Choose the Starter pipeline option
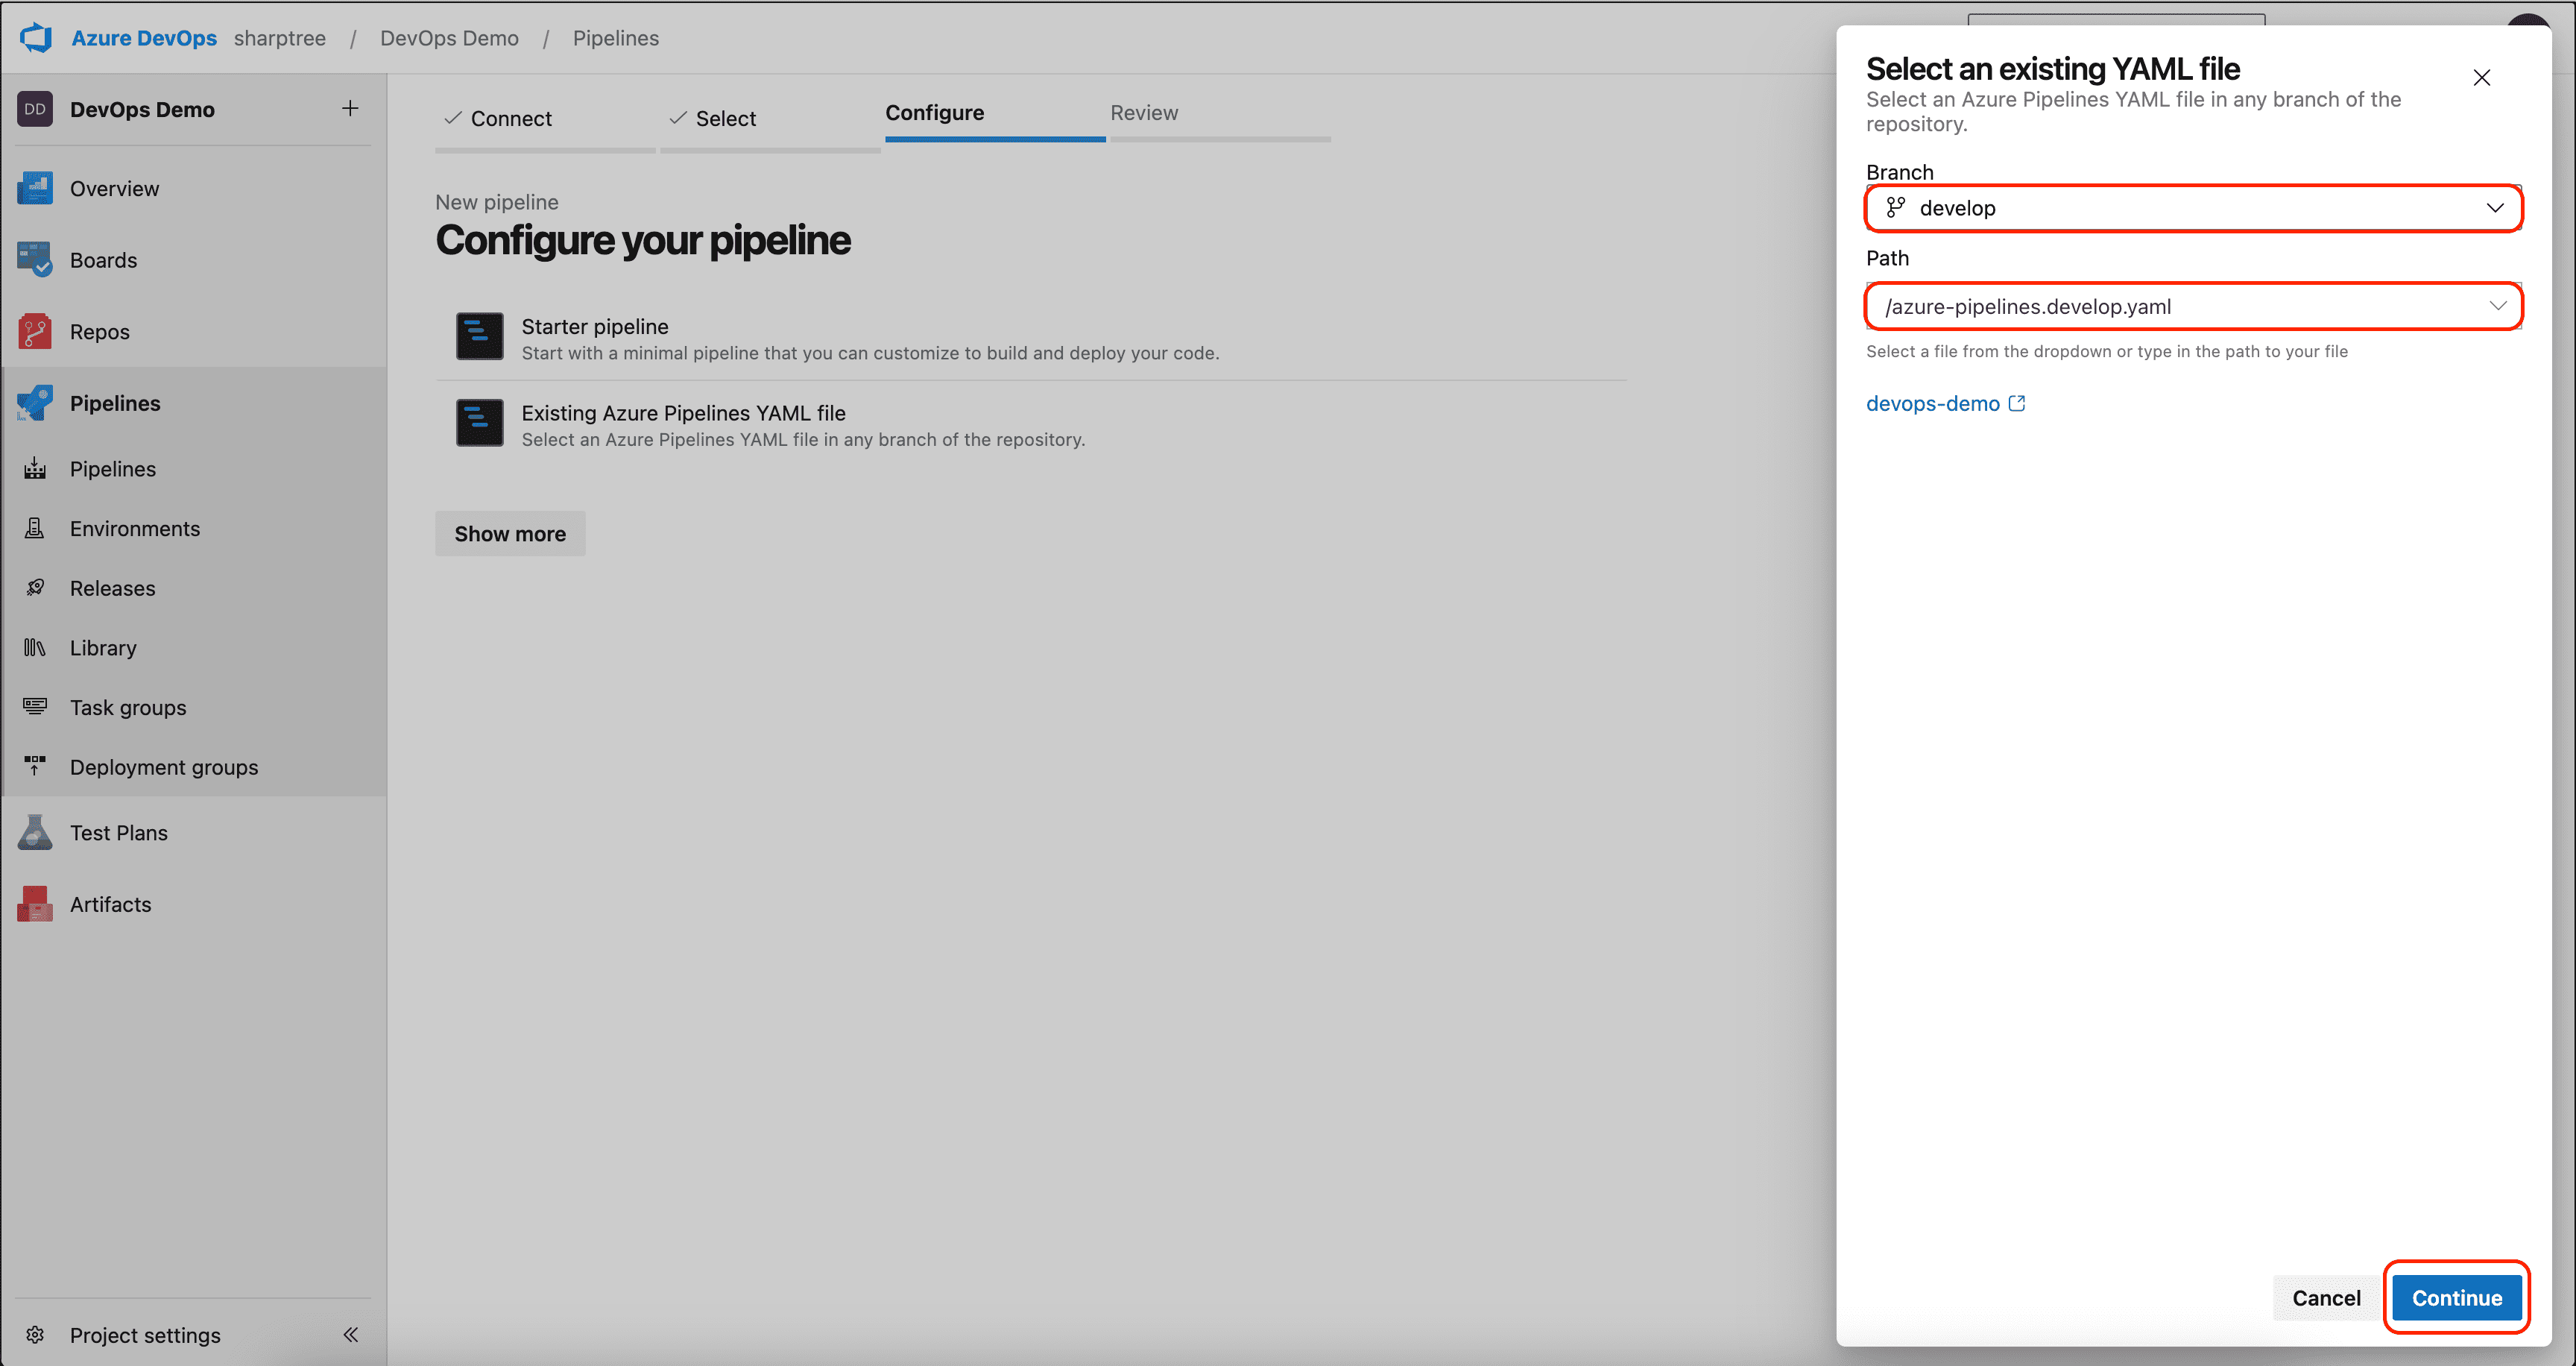This screenshot has width=2576, height=1366. tap(1030, 338)
